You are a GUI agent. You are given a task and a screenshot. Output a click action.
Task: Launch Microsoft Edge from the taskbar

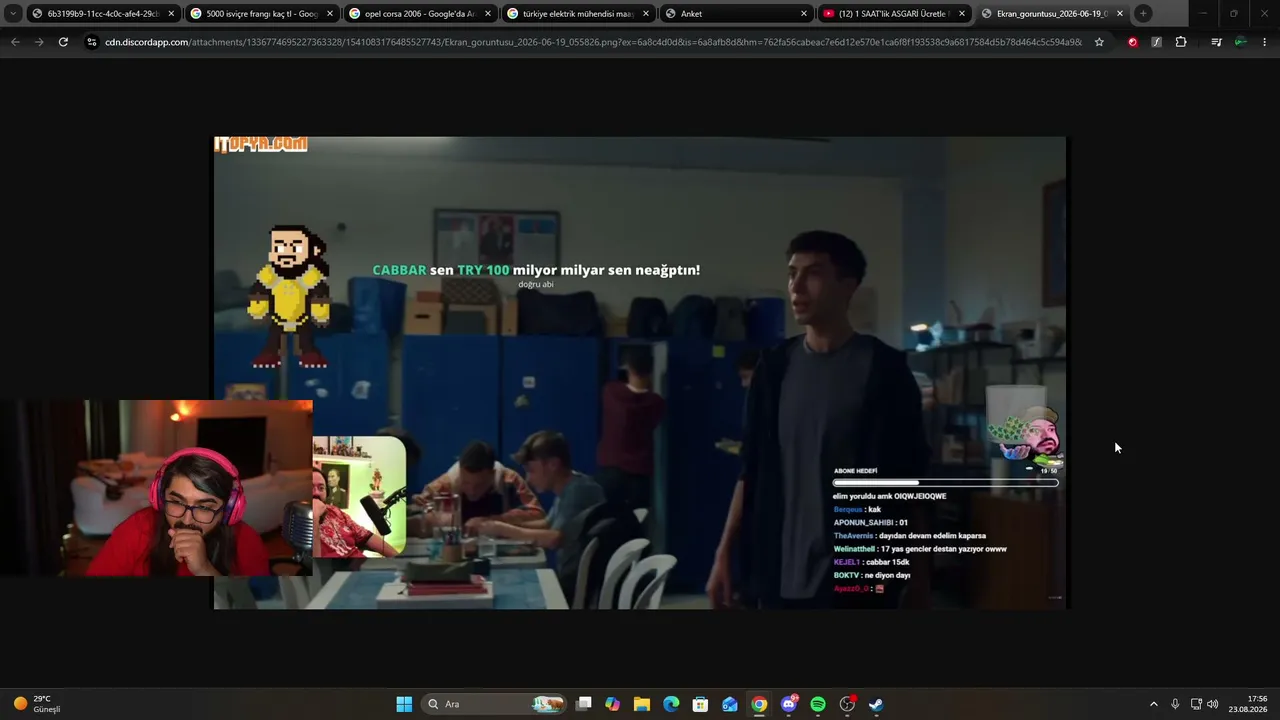coord(671,704)
